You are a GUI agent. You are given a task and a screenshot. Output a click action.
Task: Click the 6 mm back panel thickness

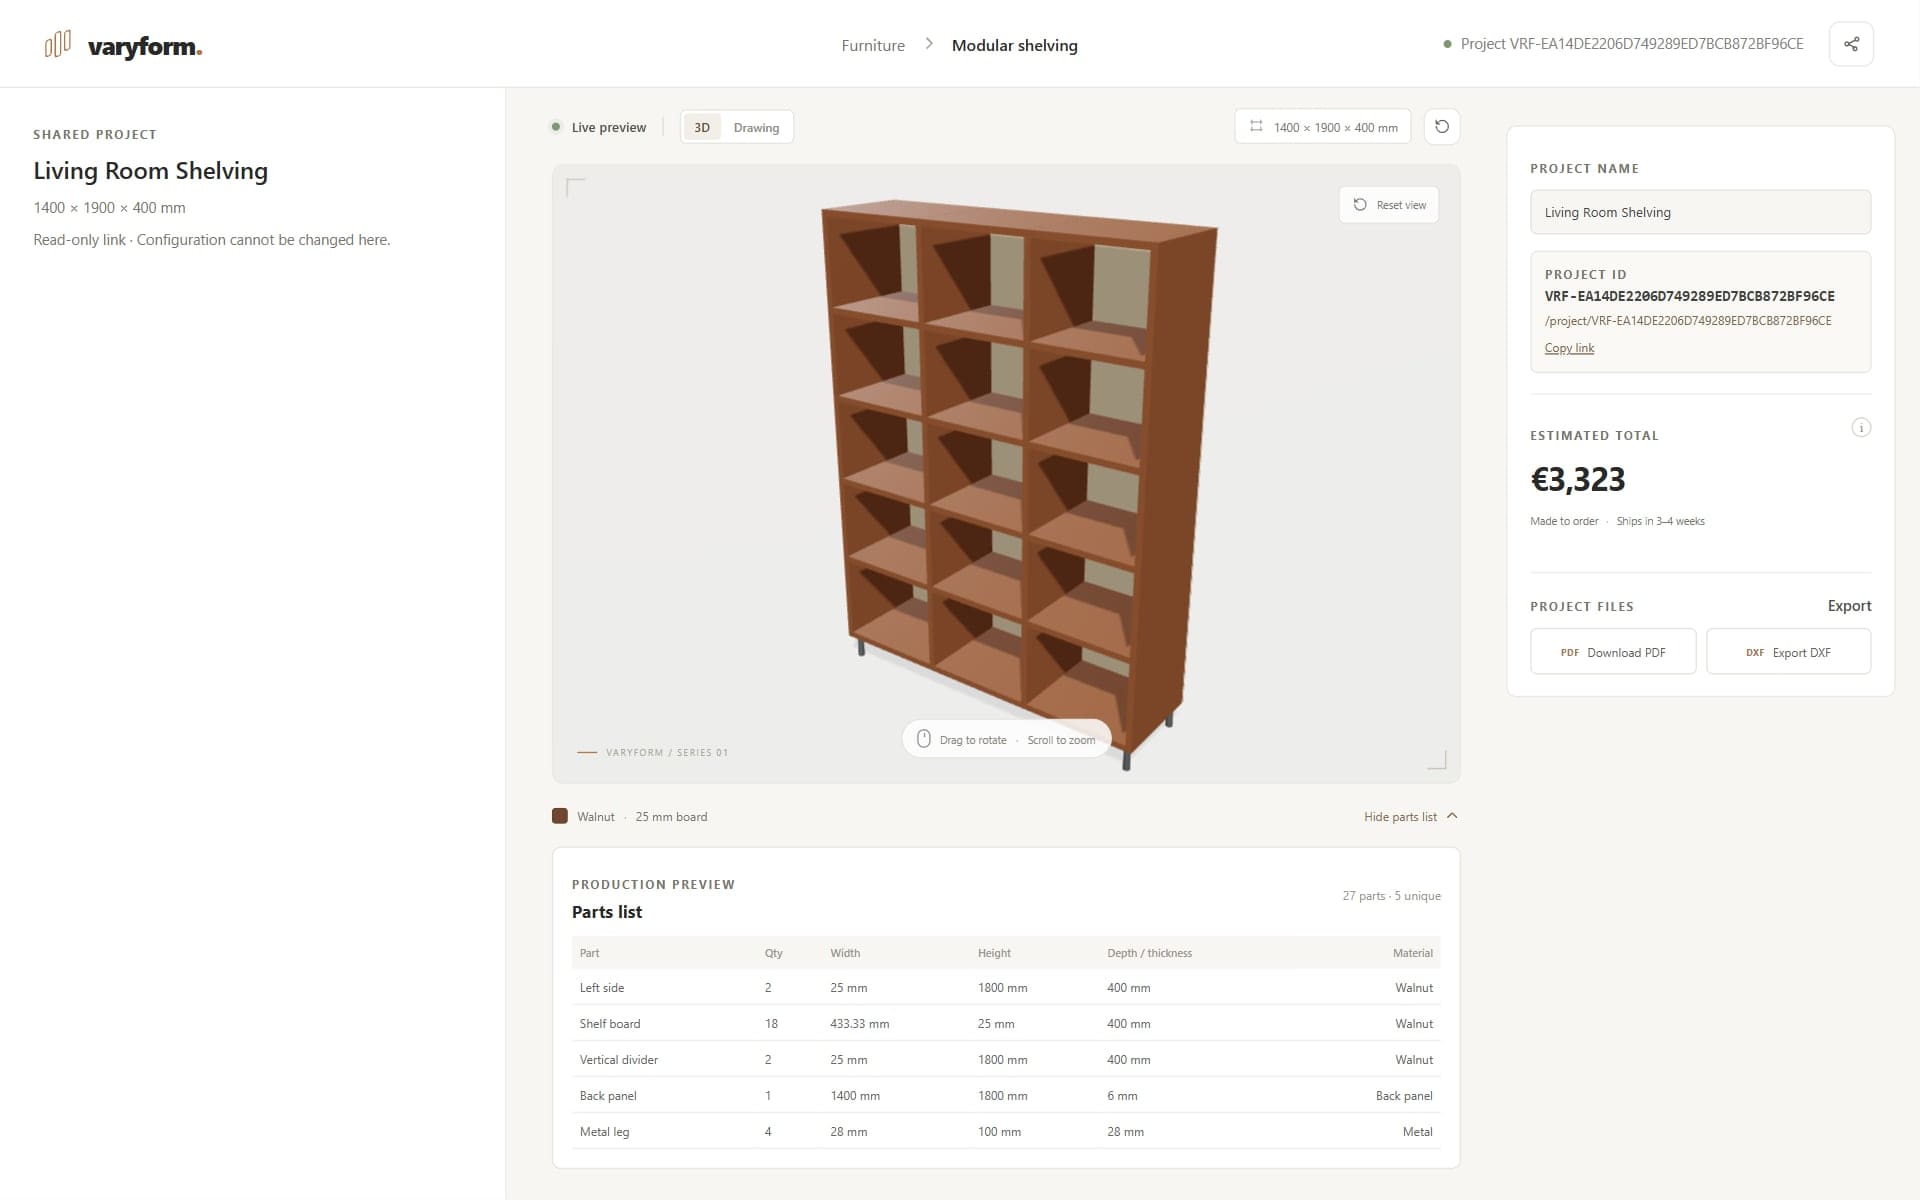1122,1096
